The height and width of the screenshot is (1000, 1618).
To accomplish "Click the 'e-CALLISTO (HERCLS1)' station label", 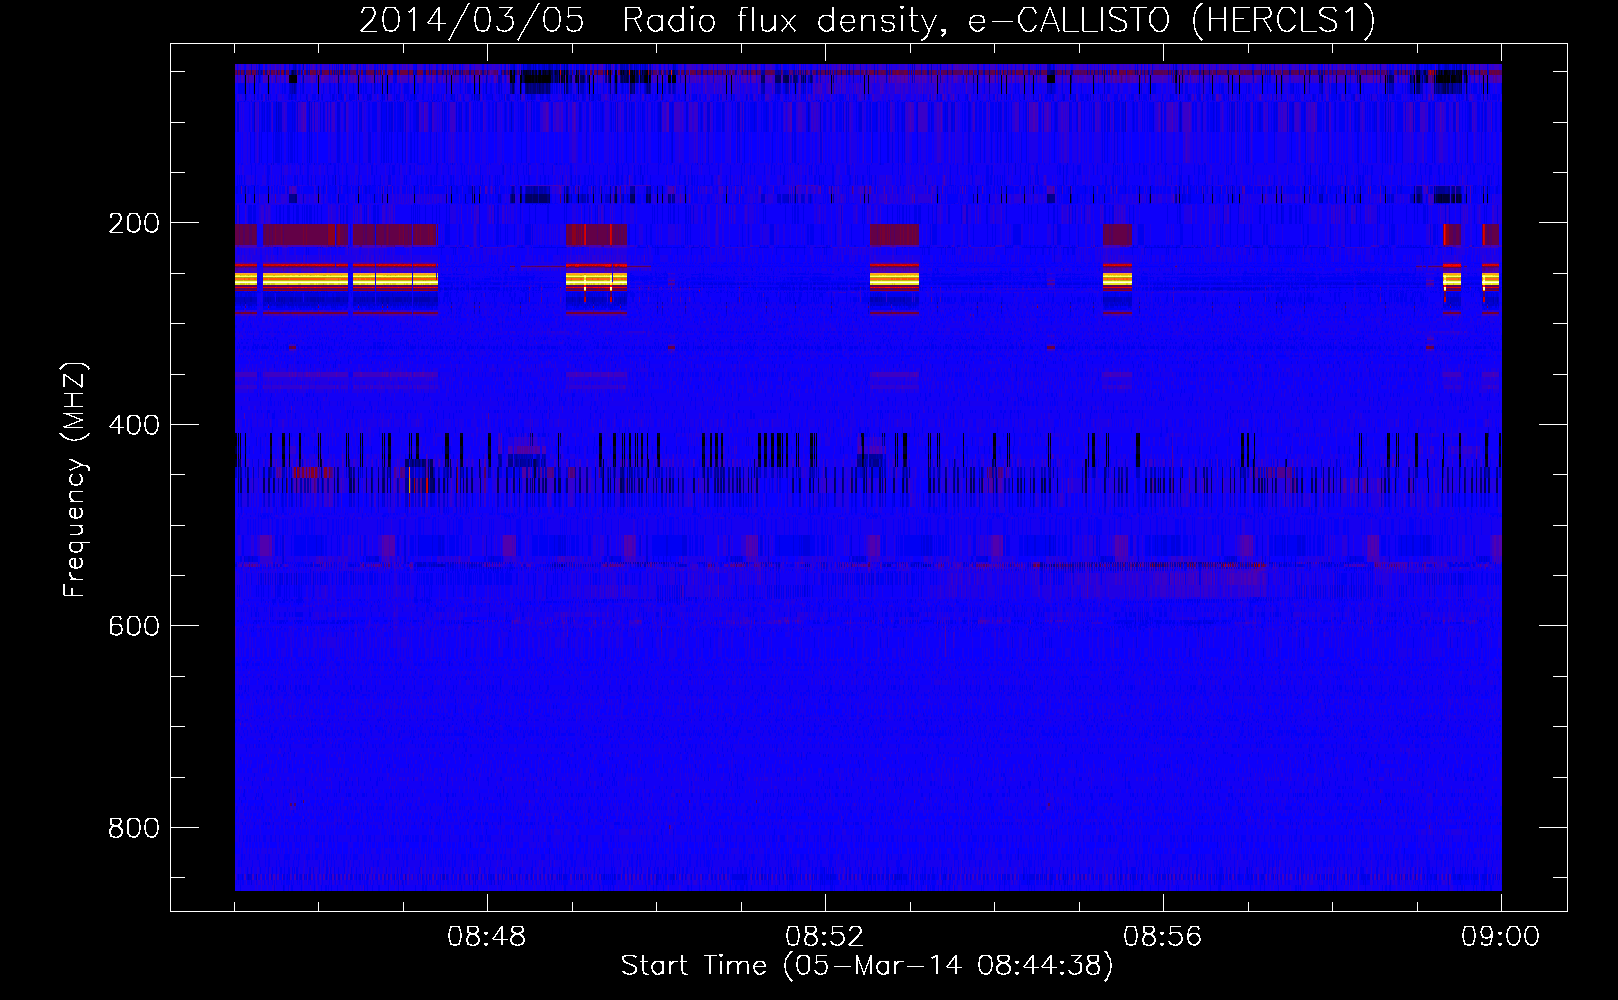I will pyautogui.click(x=1172, y=21).
